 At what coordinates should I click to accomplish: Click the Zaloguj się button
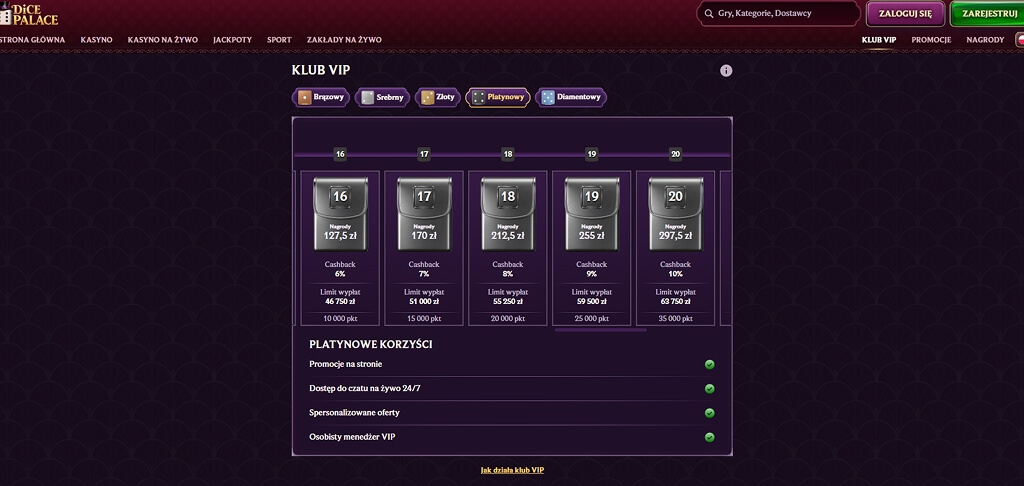pyautogui.click(x=905, y=14)
